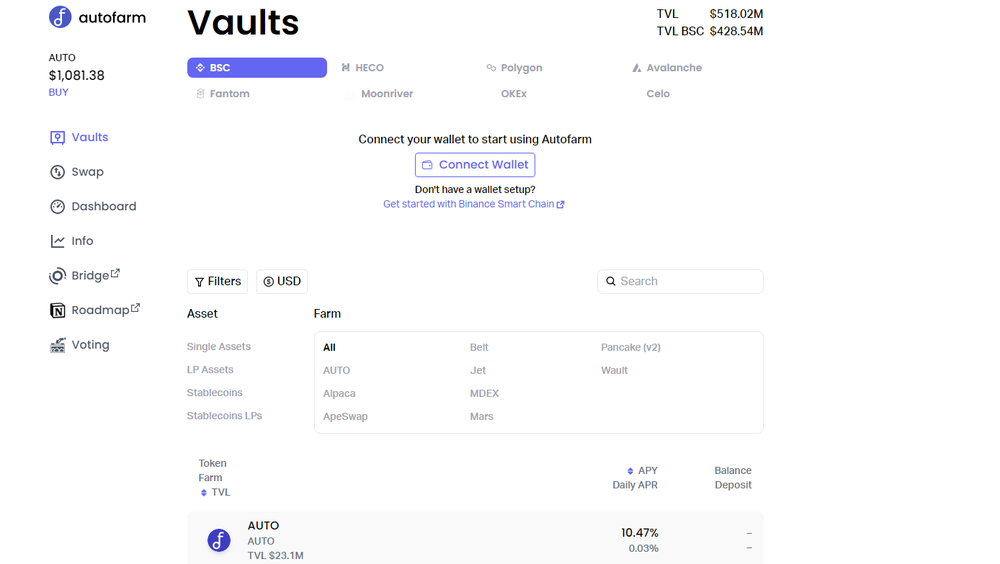1000x564 pixels.
Task: Open Vaults from sidebar icon
Action: pyautogui.click(x=58, y=138)
